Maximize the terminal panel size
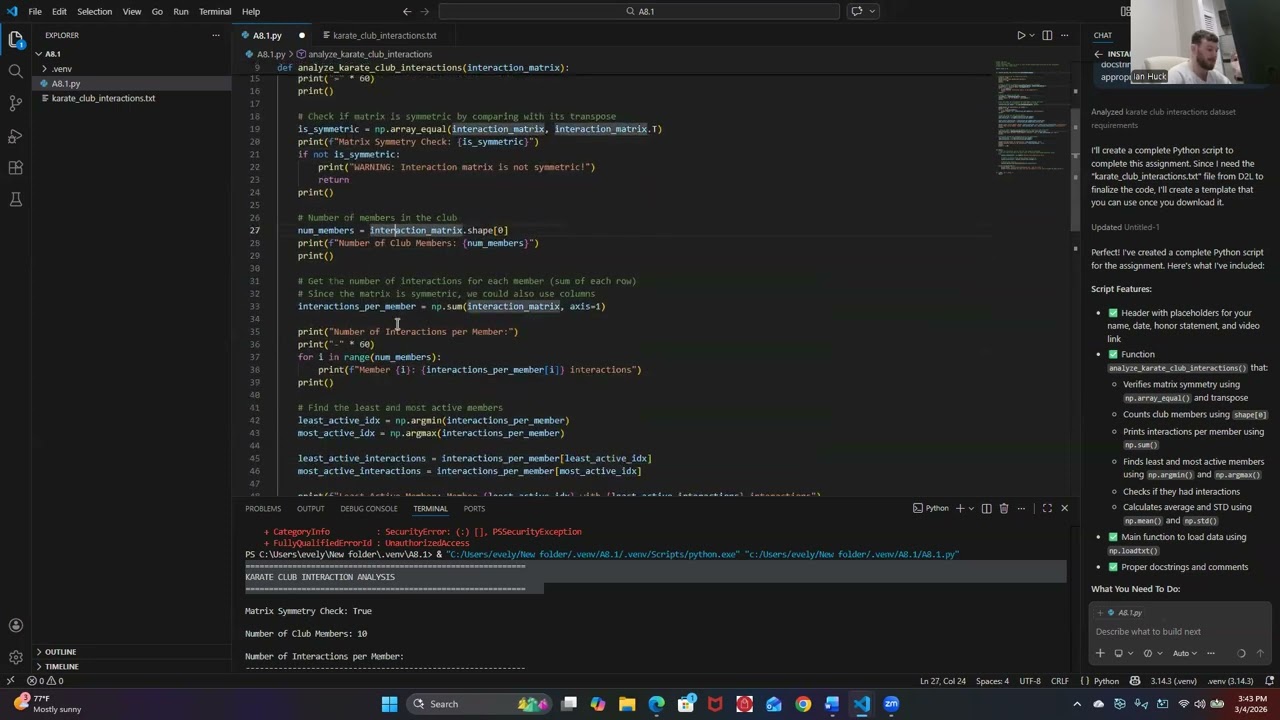The height and width of the screenshot is (720, 1280). 1047,508
